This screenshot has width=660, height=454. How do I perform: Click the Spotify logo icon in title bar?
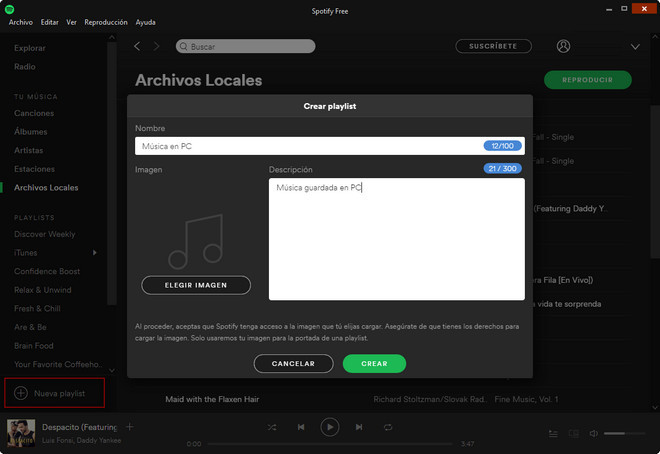[x=9, y=9]
